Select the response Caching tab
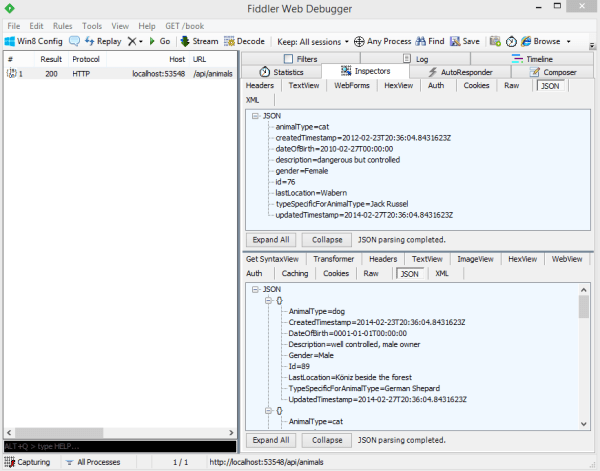Viewport: 600px width, 471px height. tap(295, 273)
